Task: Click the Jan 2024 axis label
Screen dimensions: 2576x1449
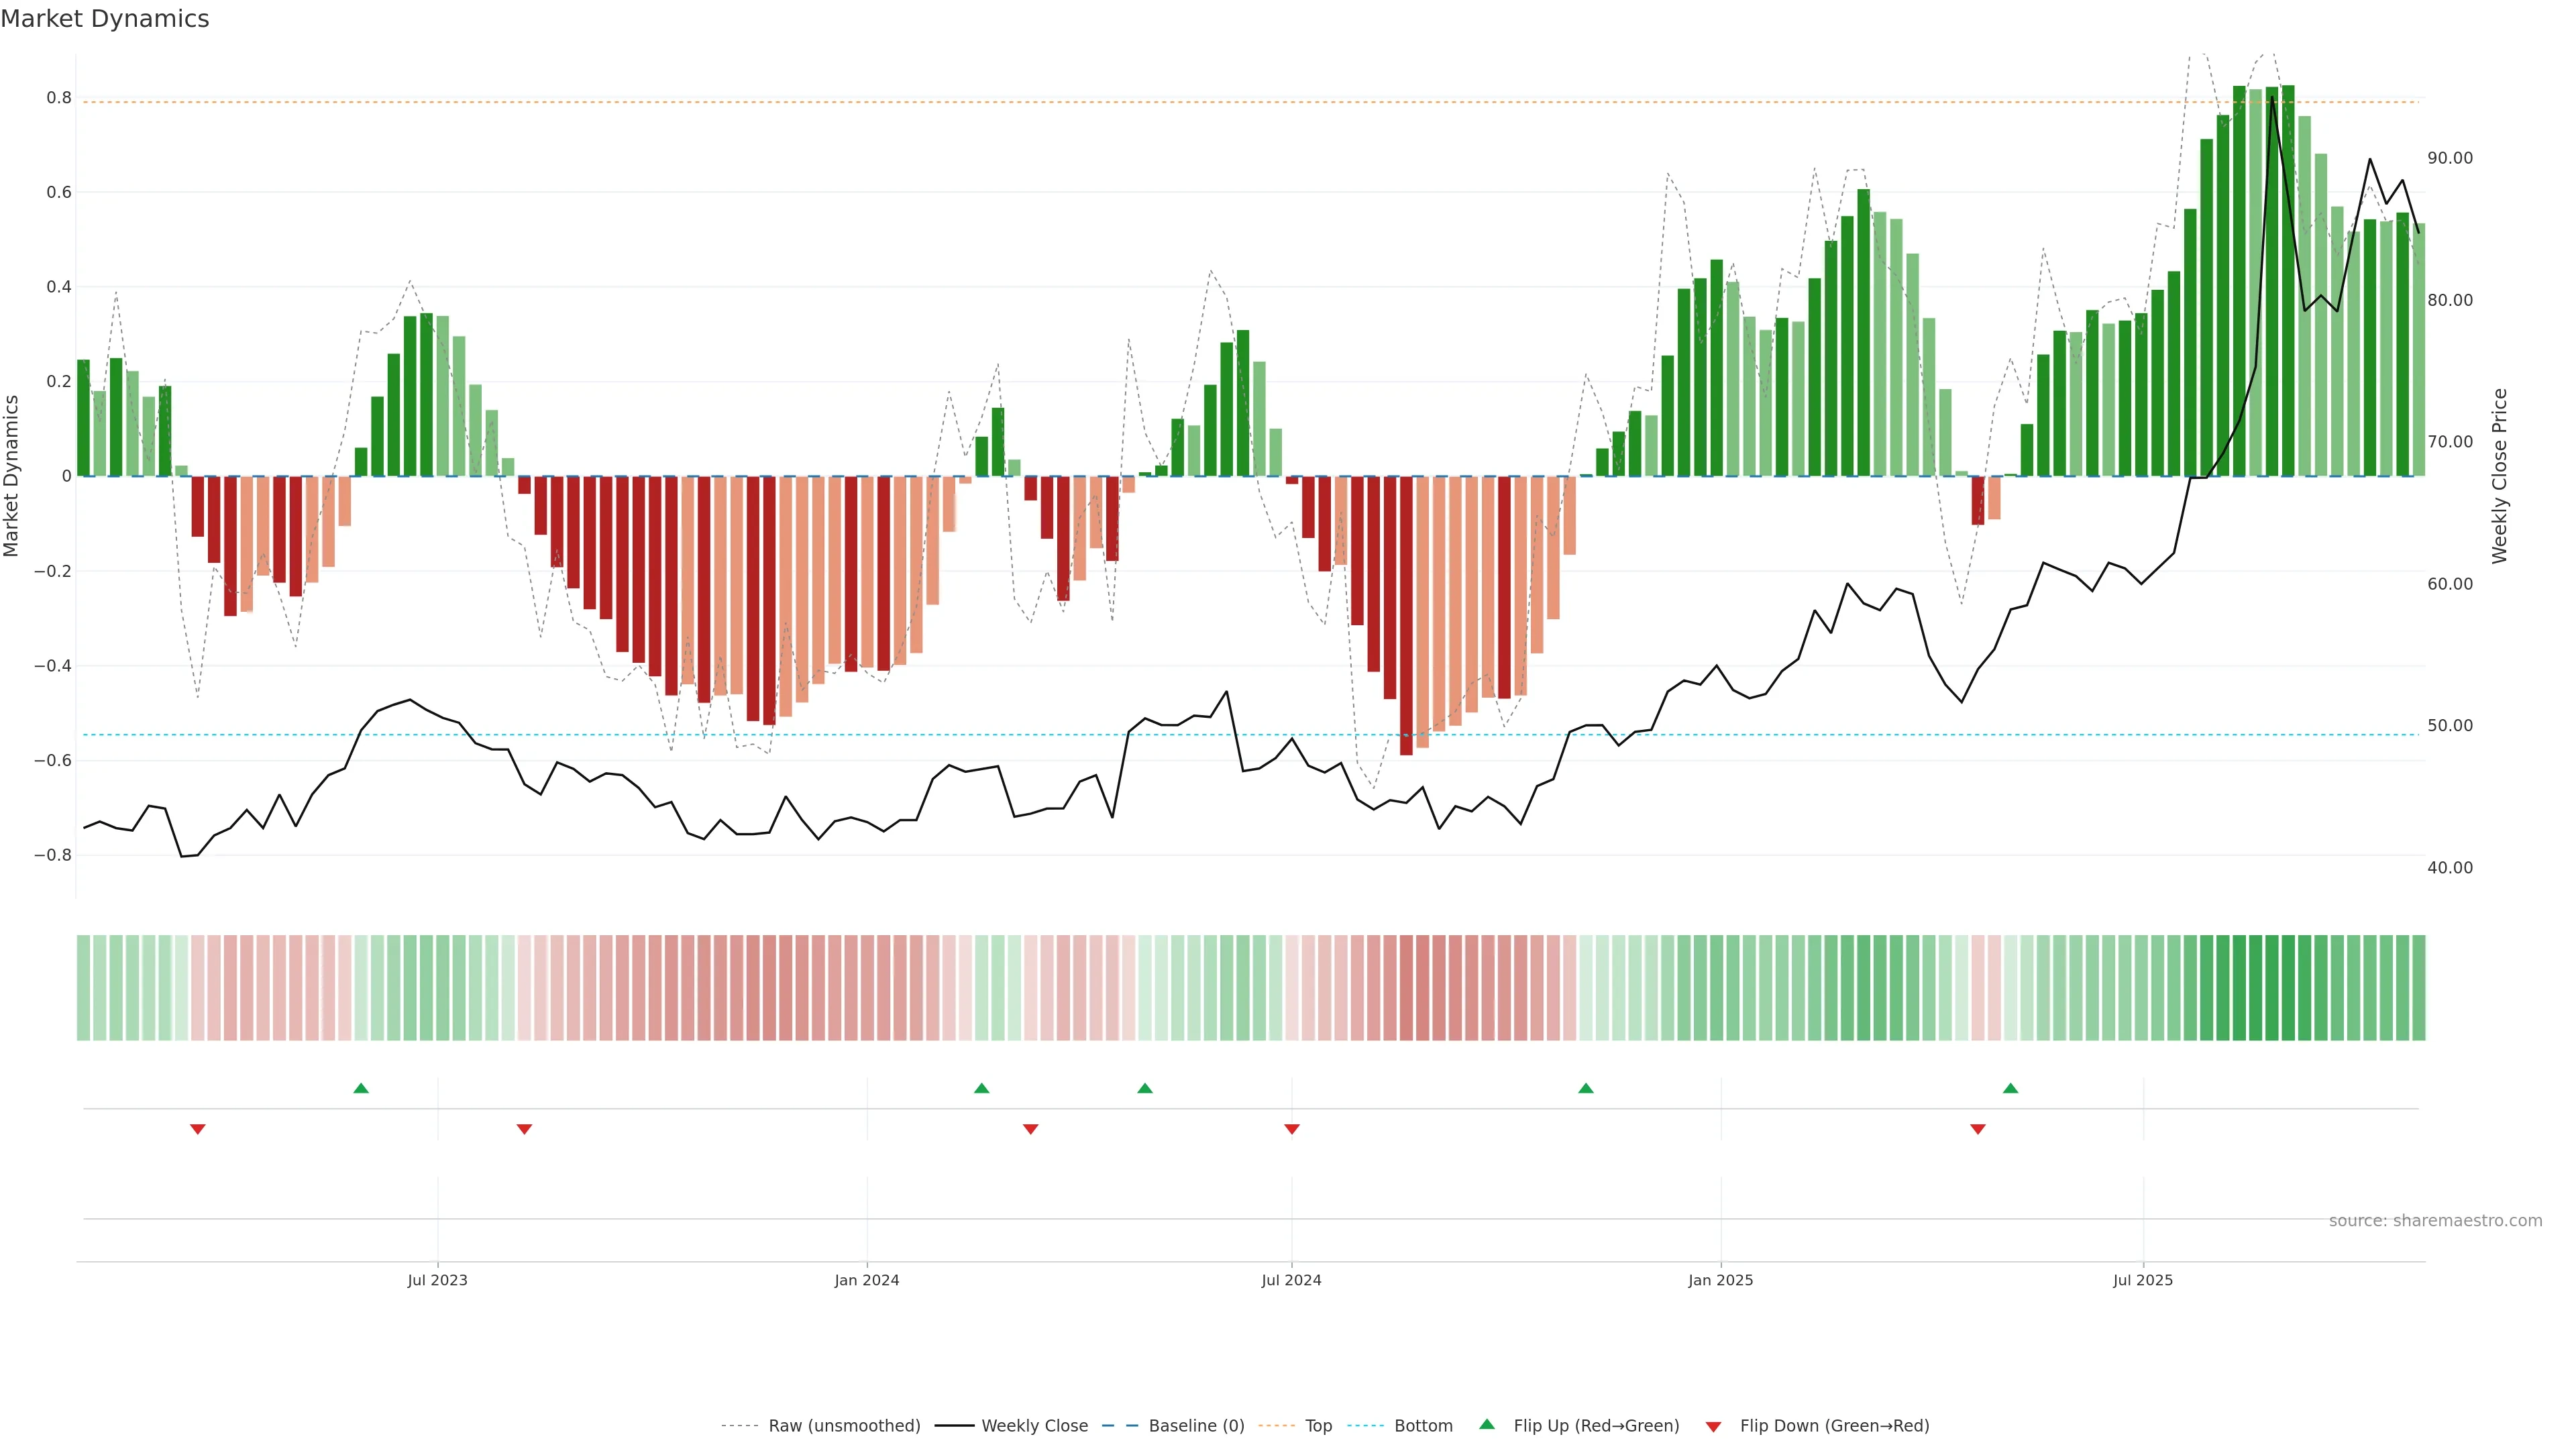Action: click(x=866, y=1280)
